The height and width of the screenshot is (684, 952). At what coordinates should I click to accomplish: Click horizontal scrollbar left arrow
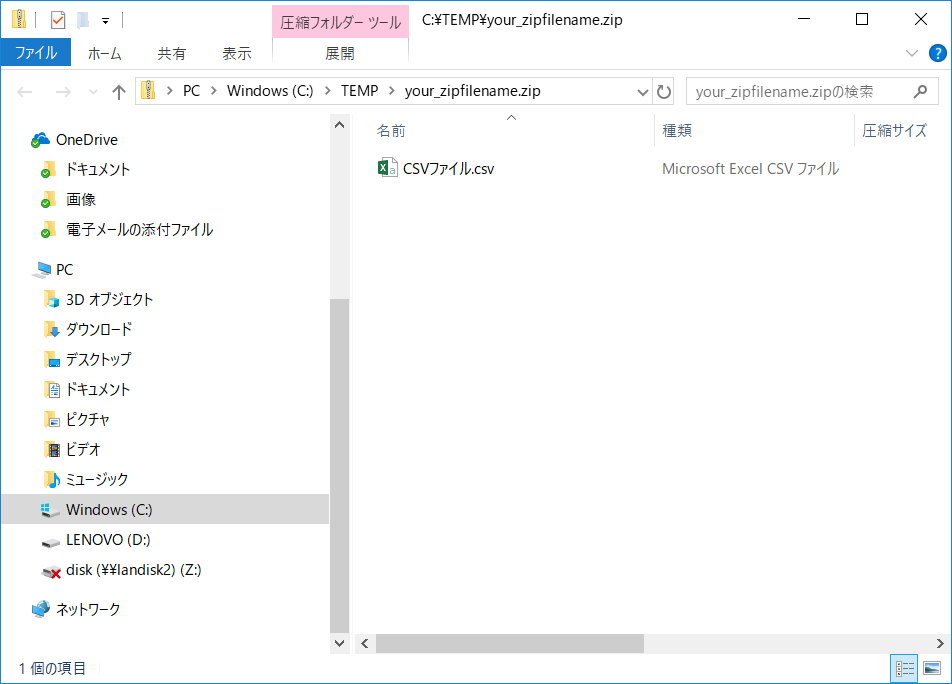(x=365, y=643)
